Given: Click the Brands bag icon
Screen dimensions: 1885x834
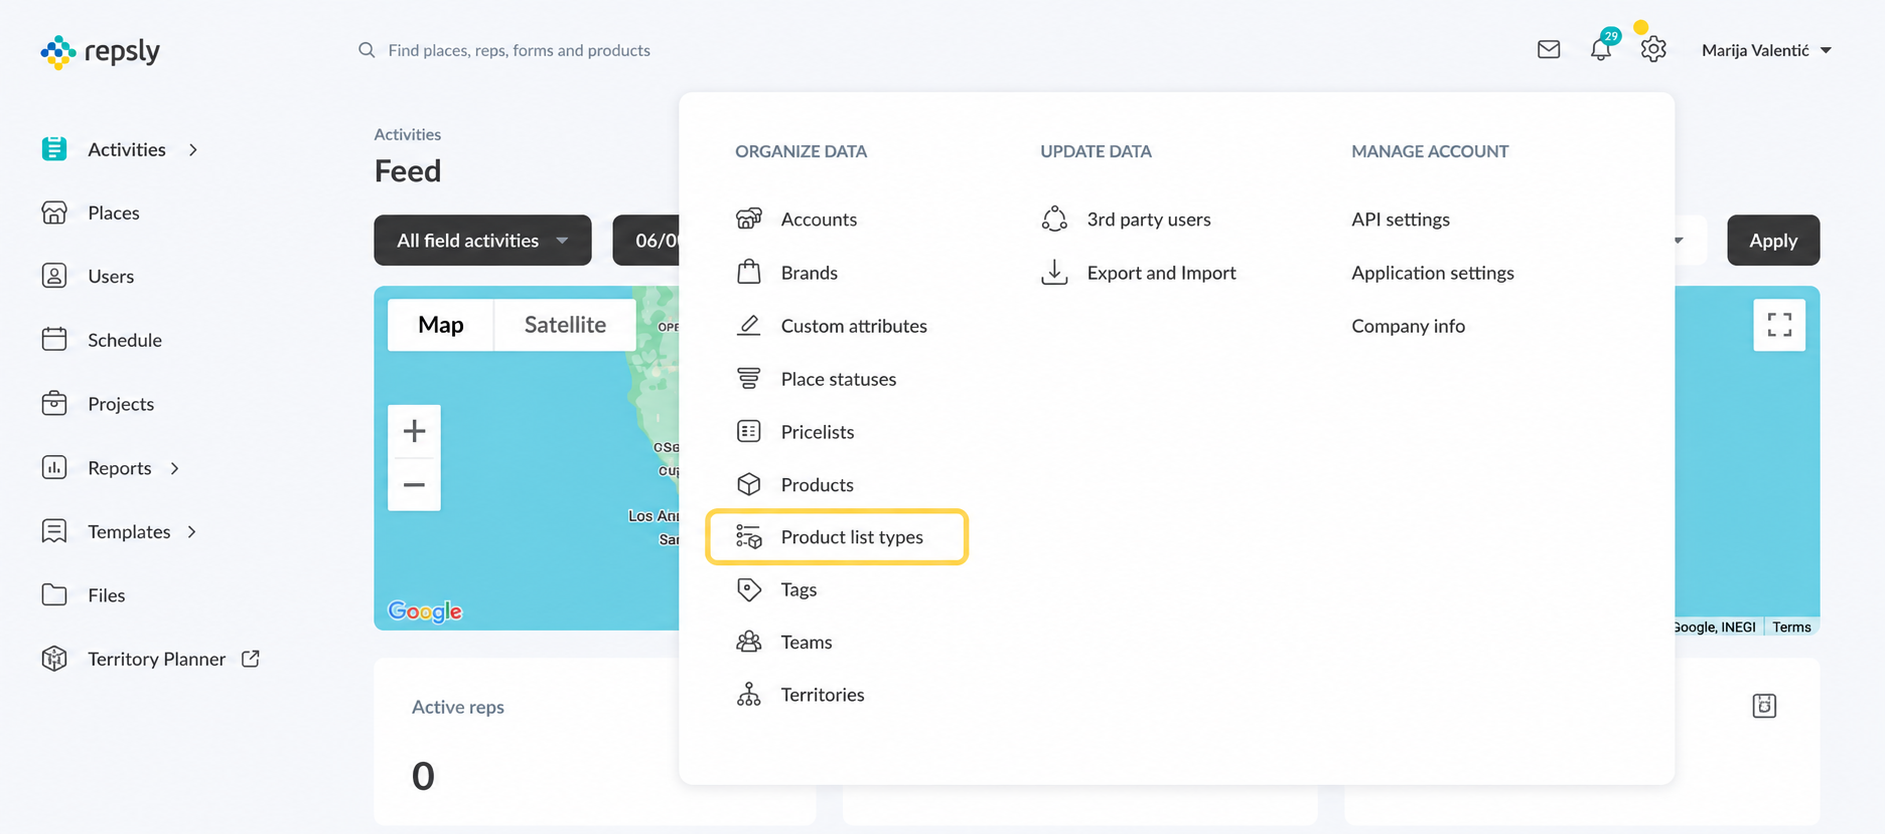Looking at the screenshot, I should point(749,272).
